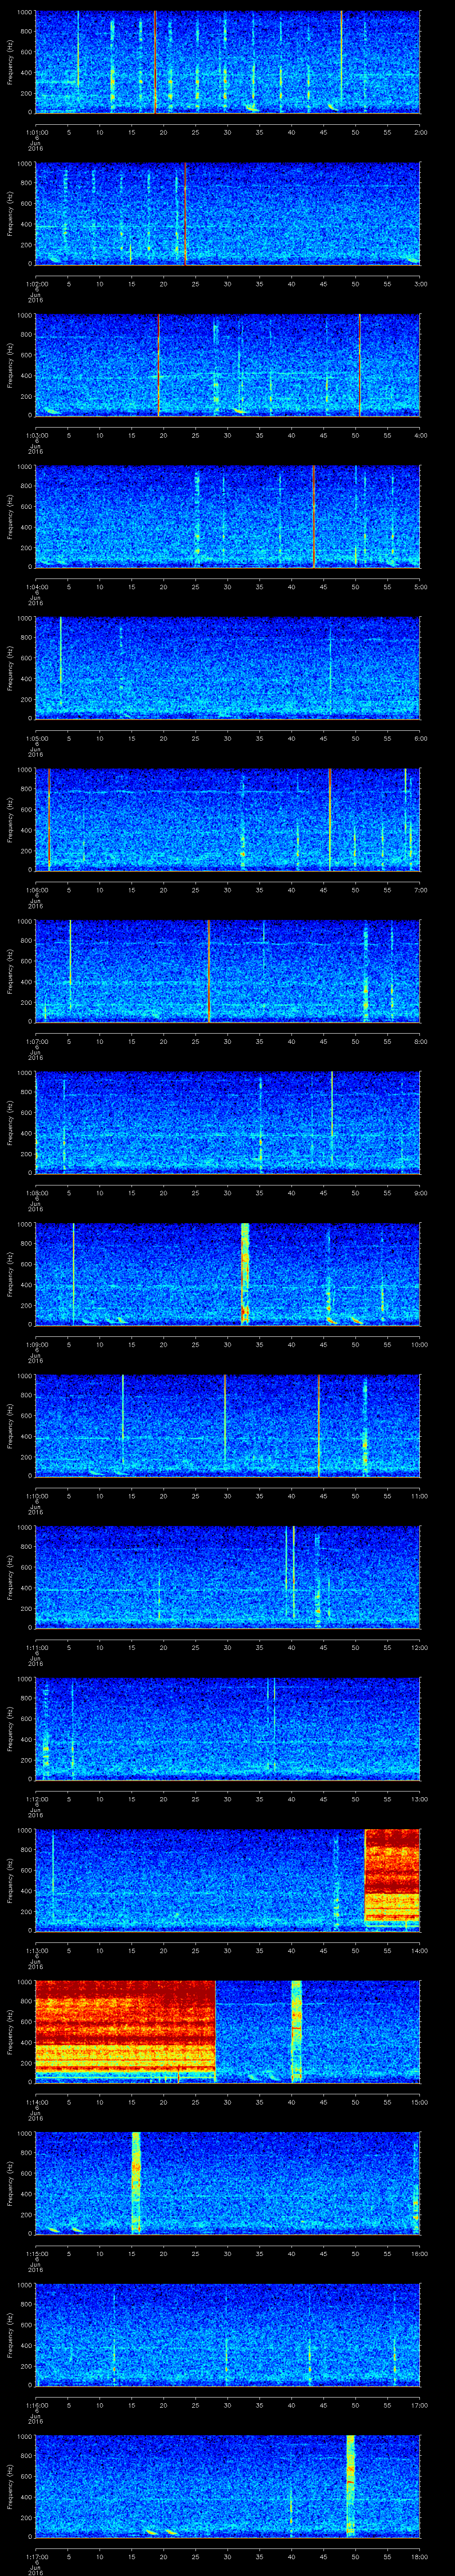The height and width of the screenshot is (2576, 455).
Task: Click the '1:02:00' start time label
Action: (x=36, y=284)
